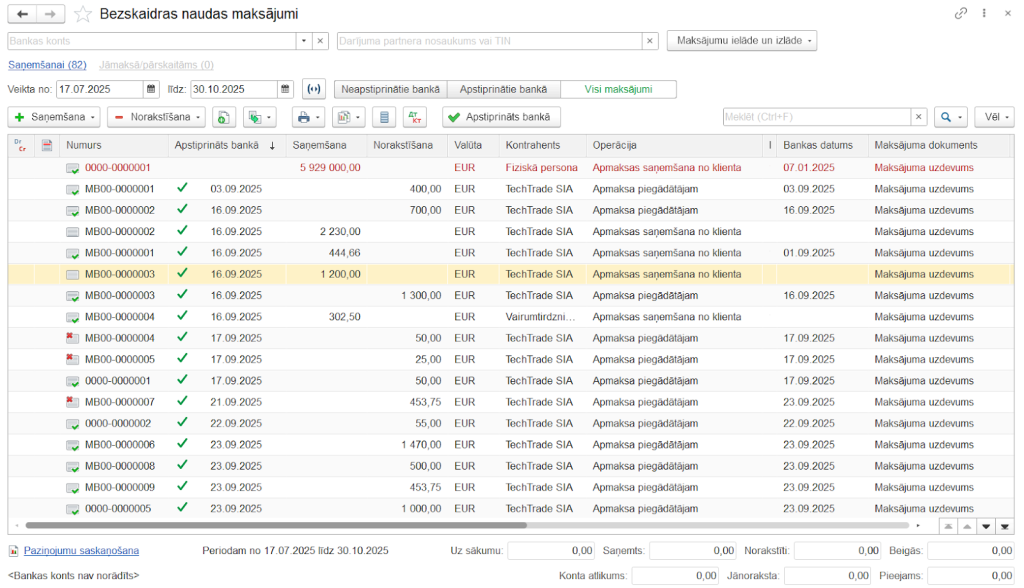Open the Paziņojumu saskaņošana link

tap(81, 550)
